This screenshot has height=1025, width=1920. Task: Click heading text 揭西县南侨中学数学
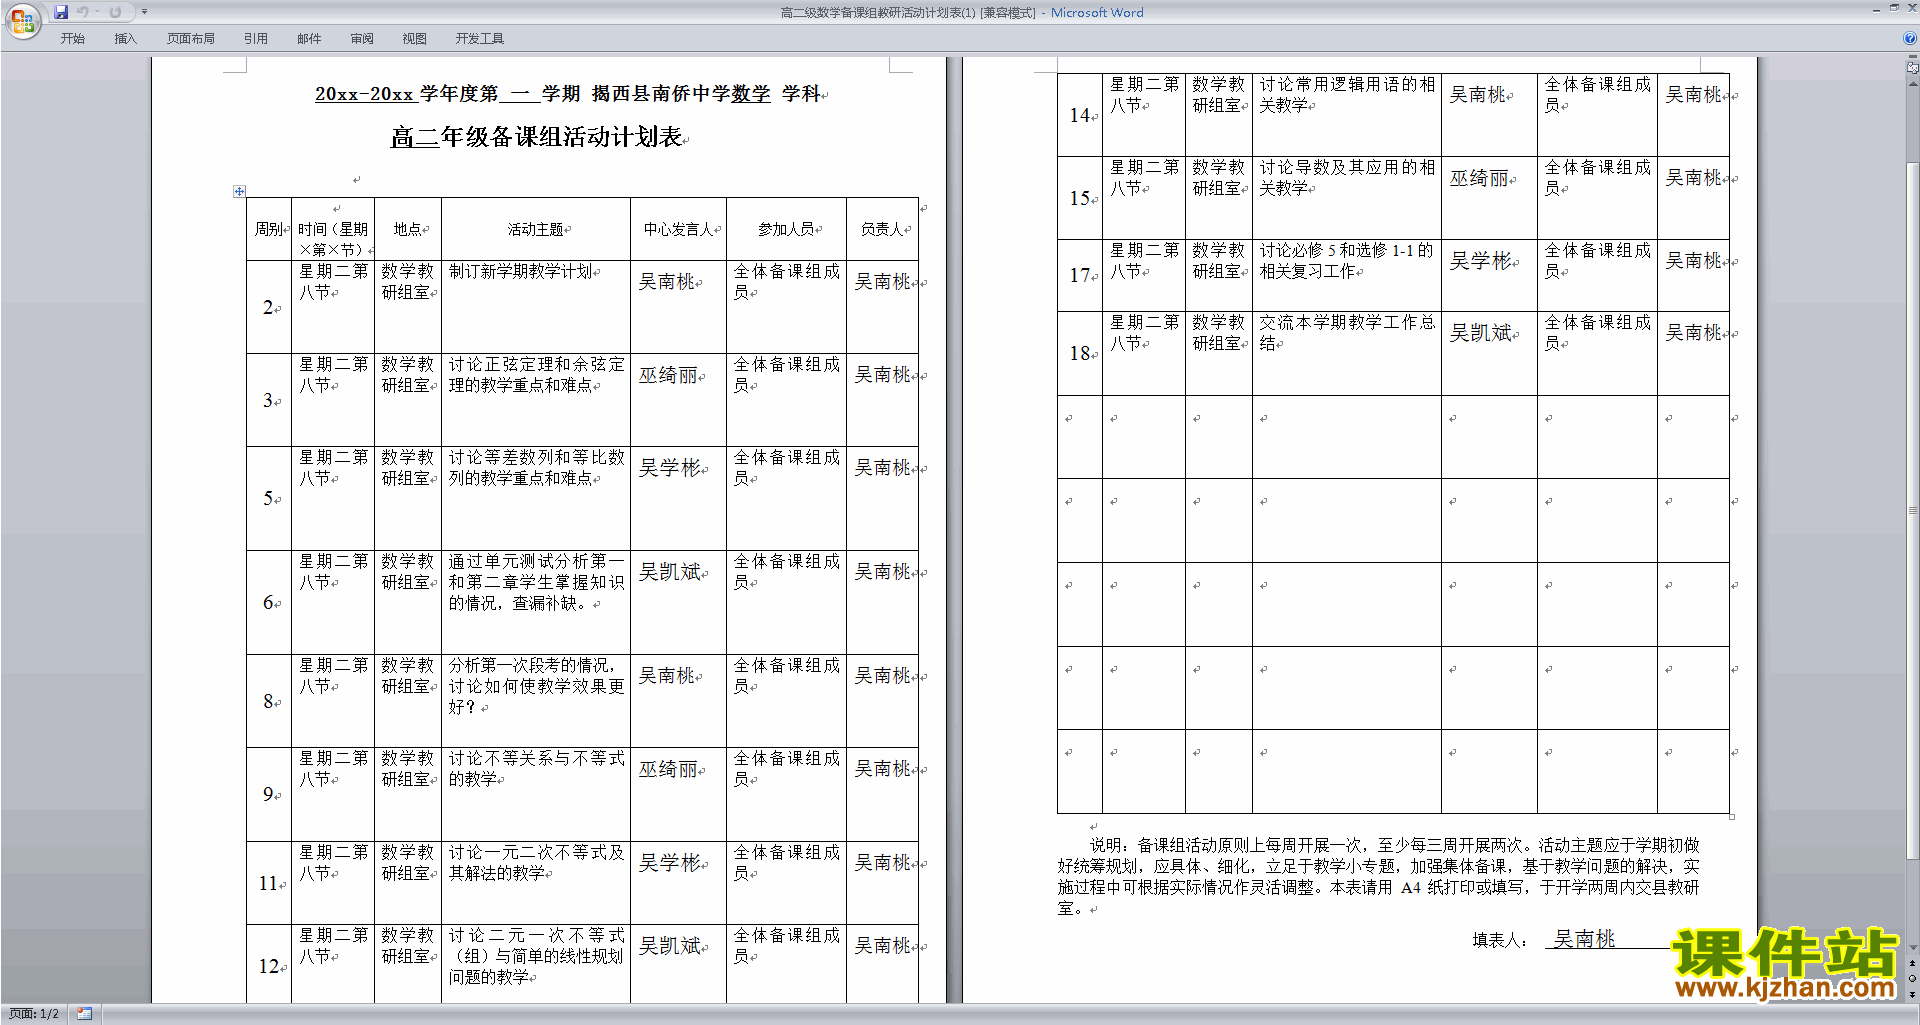pos(680,94)
